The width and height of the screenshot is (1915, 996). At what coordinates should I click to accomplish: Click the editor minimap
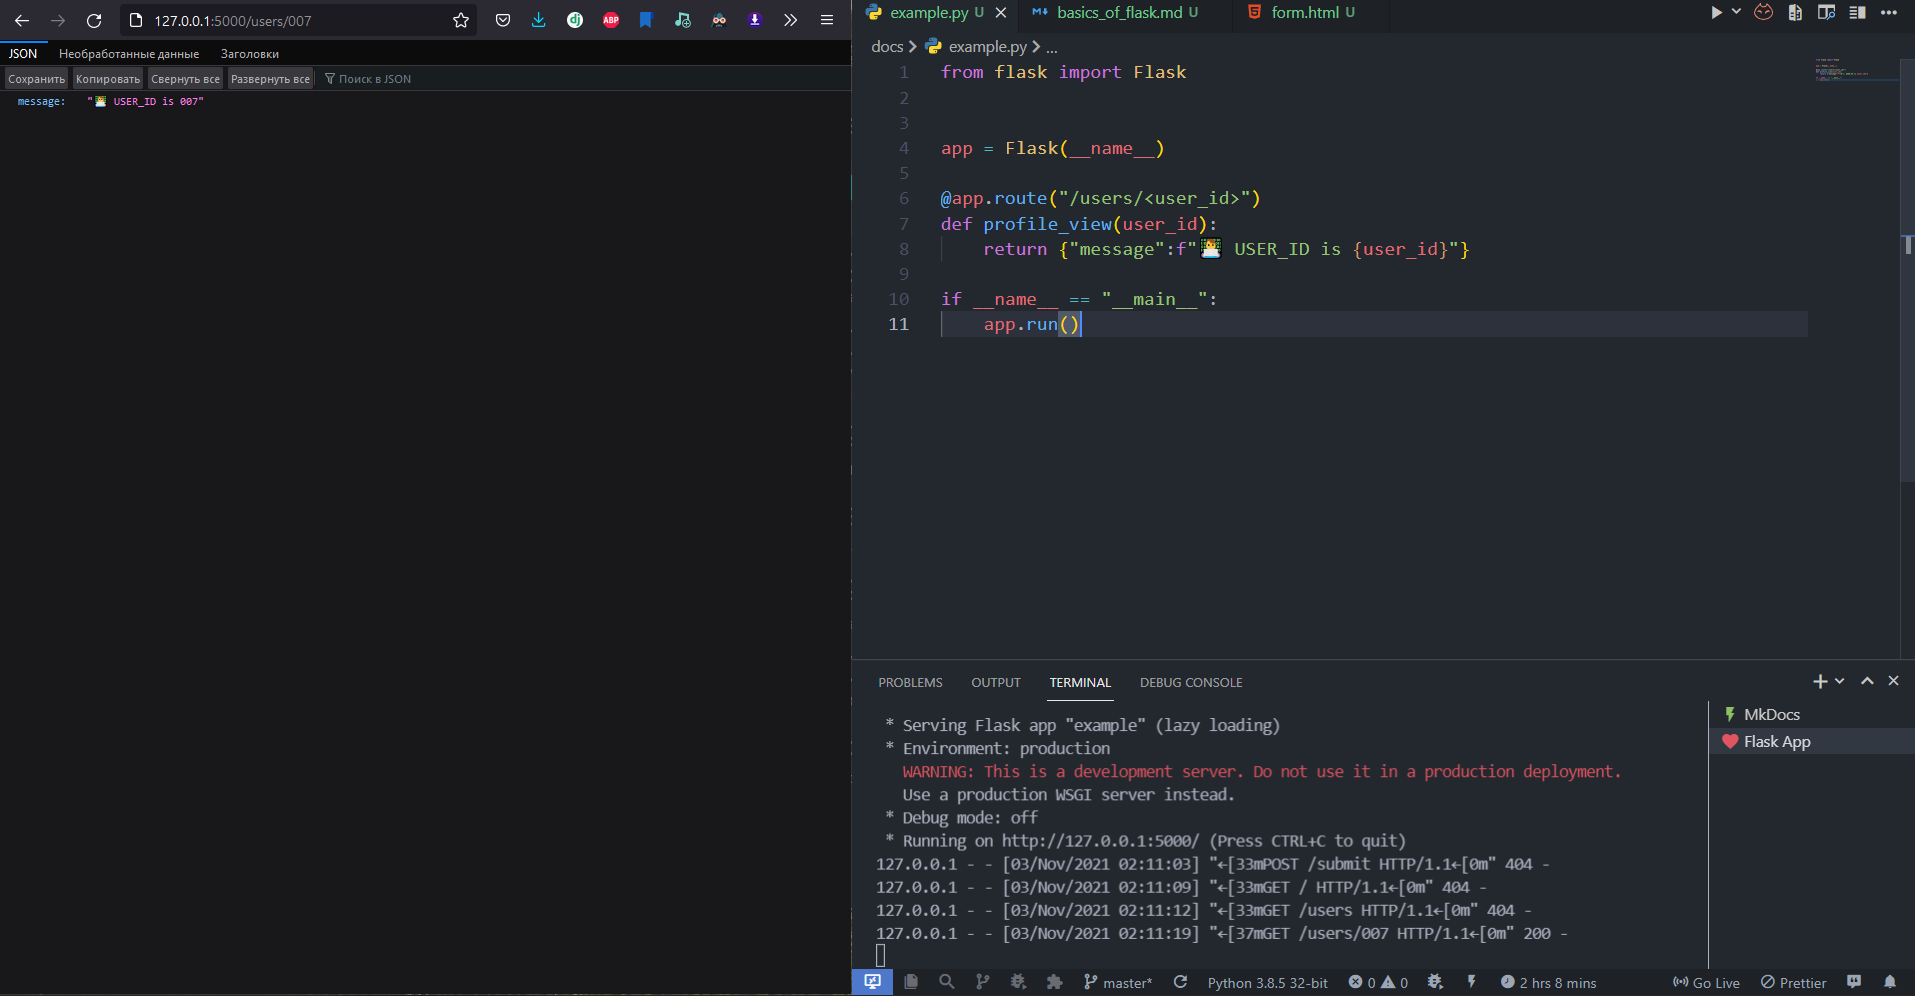point(1856,69)
